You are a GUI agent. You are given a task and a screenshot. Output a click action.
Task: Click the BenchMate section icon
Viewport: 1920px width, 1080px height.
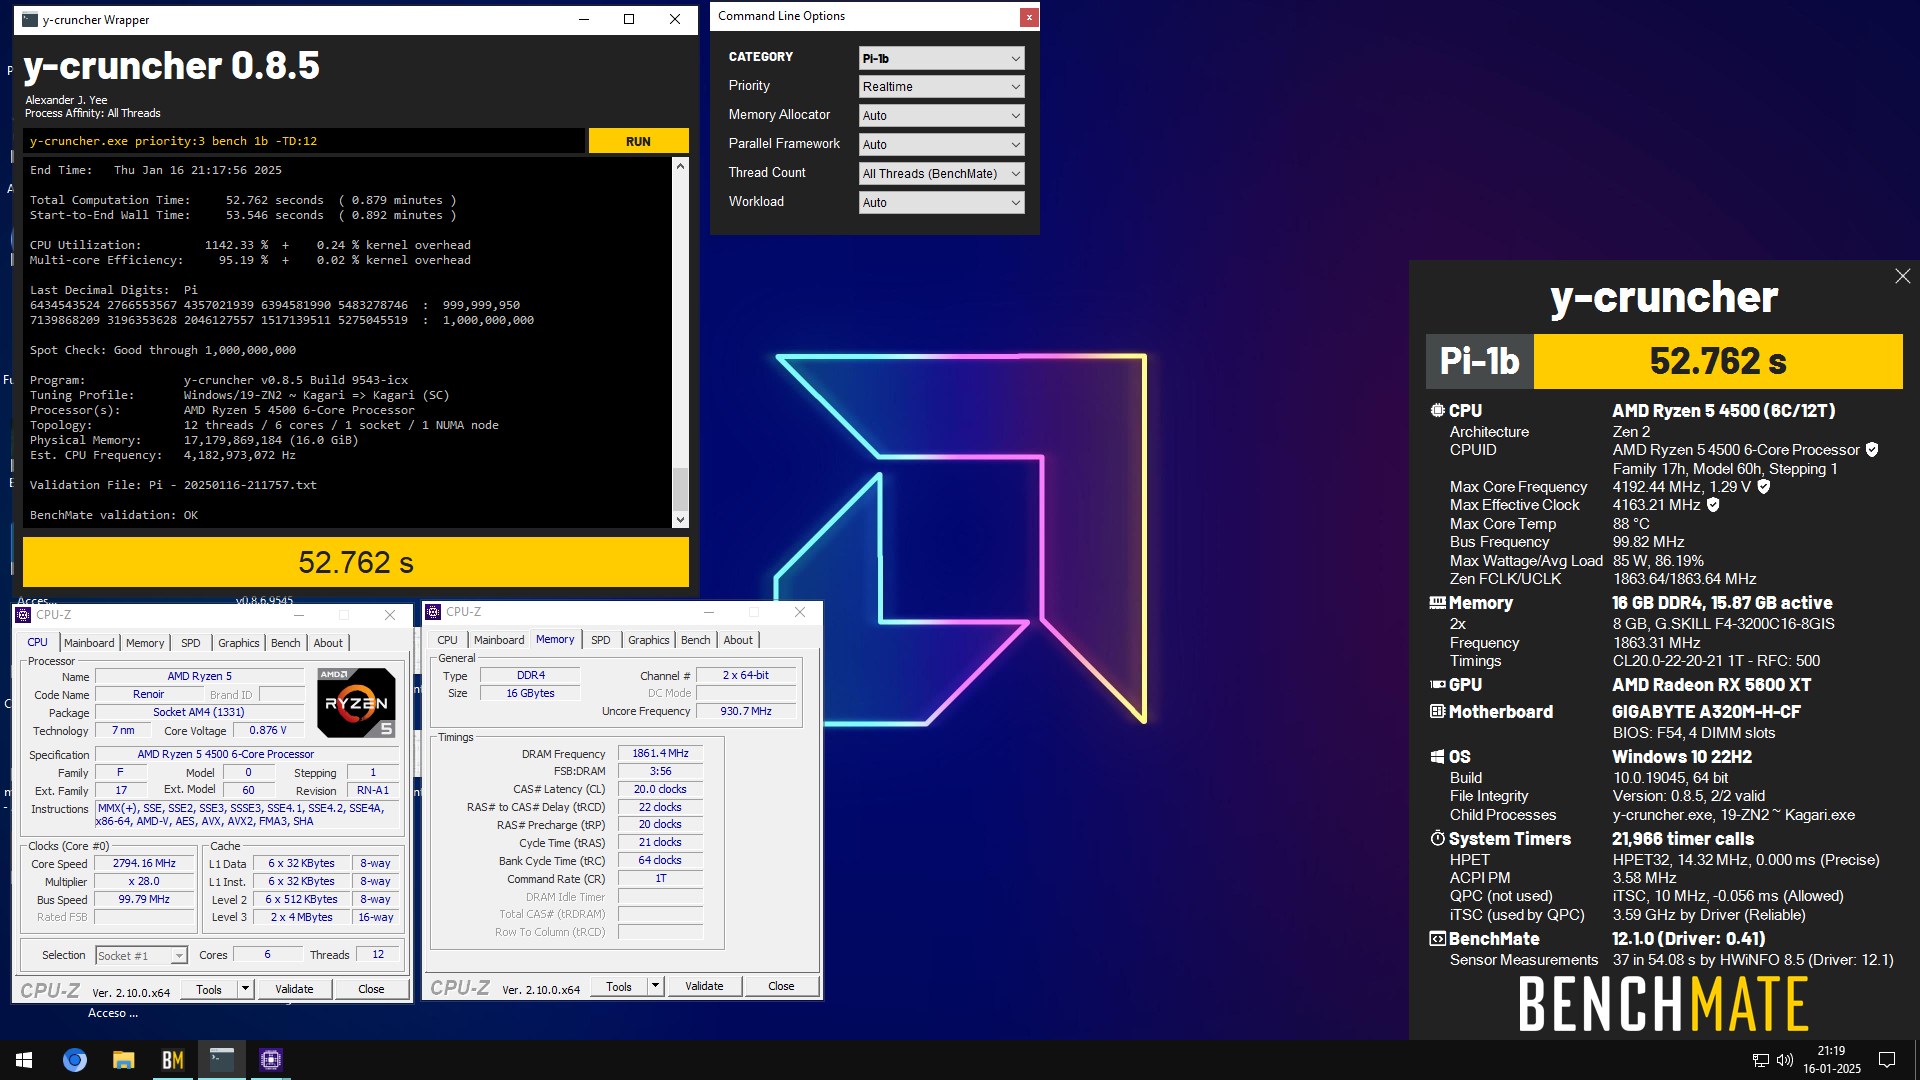tap(1437, 939)
